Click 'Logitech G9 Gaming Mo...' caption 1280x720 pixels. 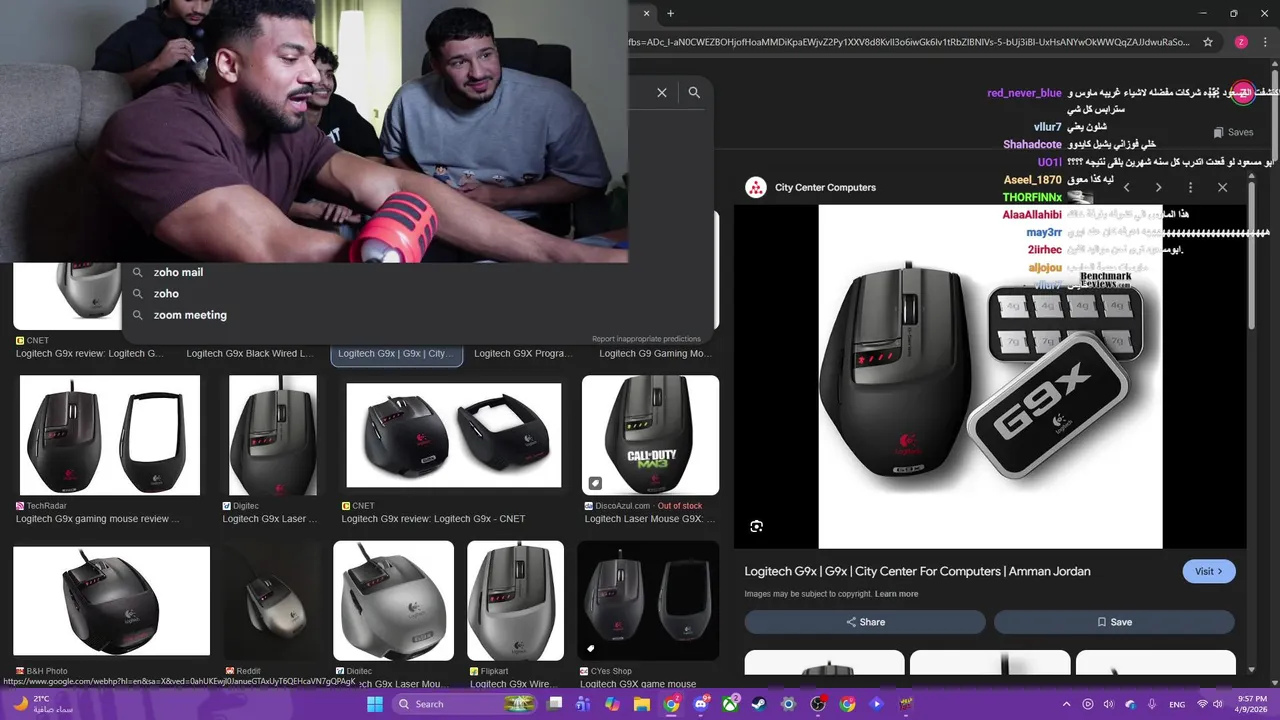coord(655,354)
